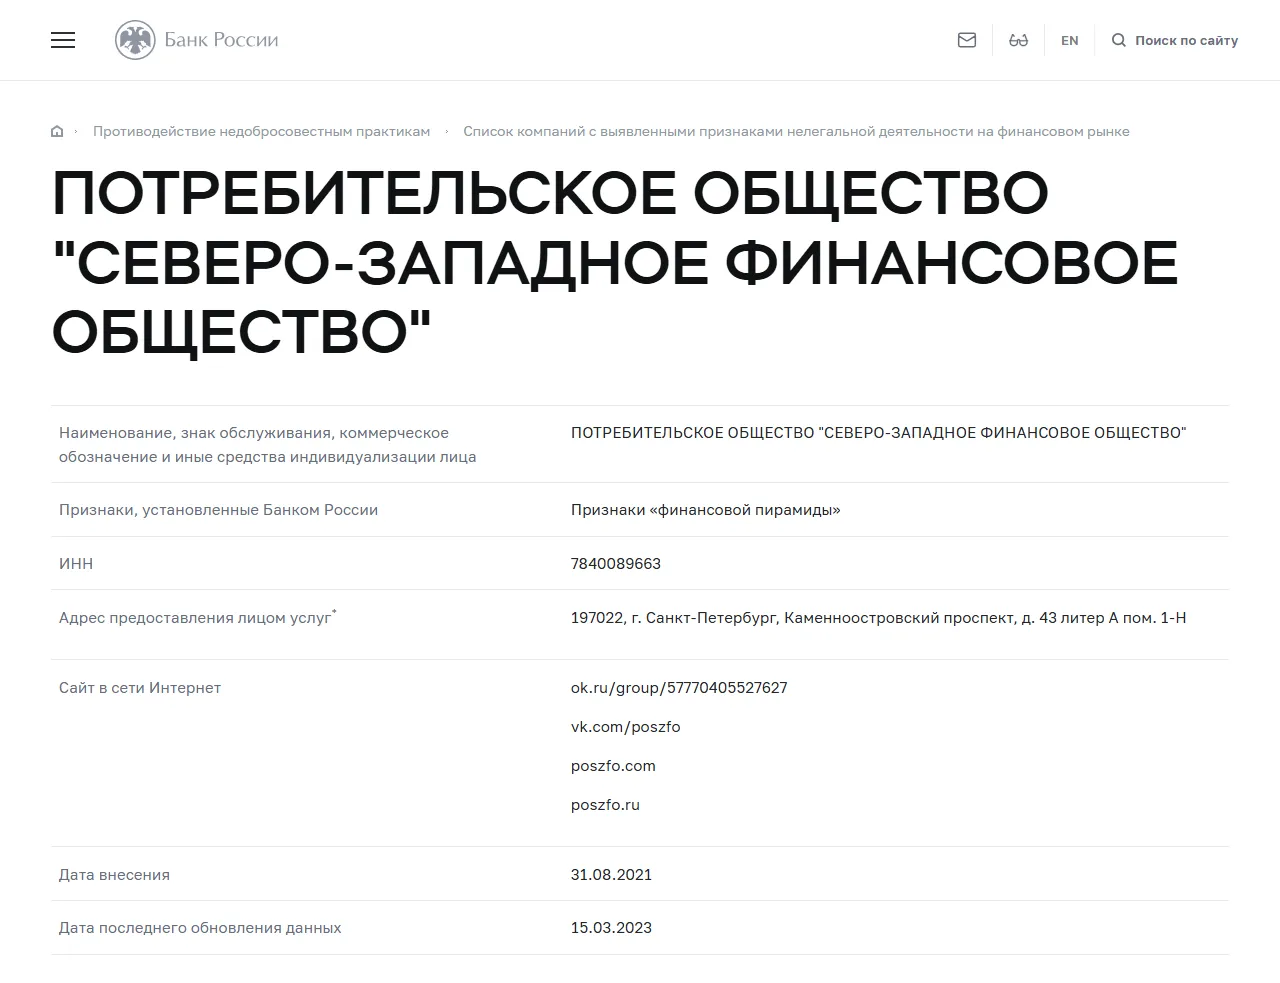Click the ok.ru/group/57770405527627 entry
Viewport: 1280px width, 983px height.
(679, 688)
